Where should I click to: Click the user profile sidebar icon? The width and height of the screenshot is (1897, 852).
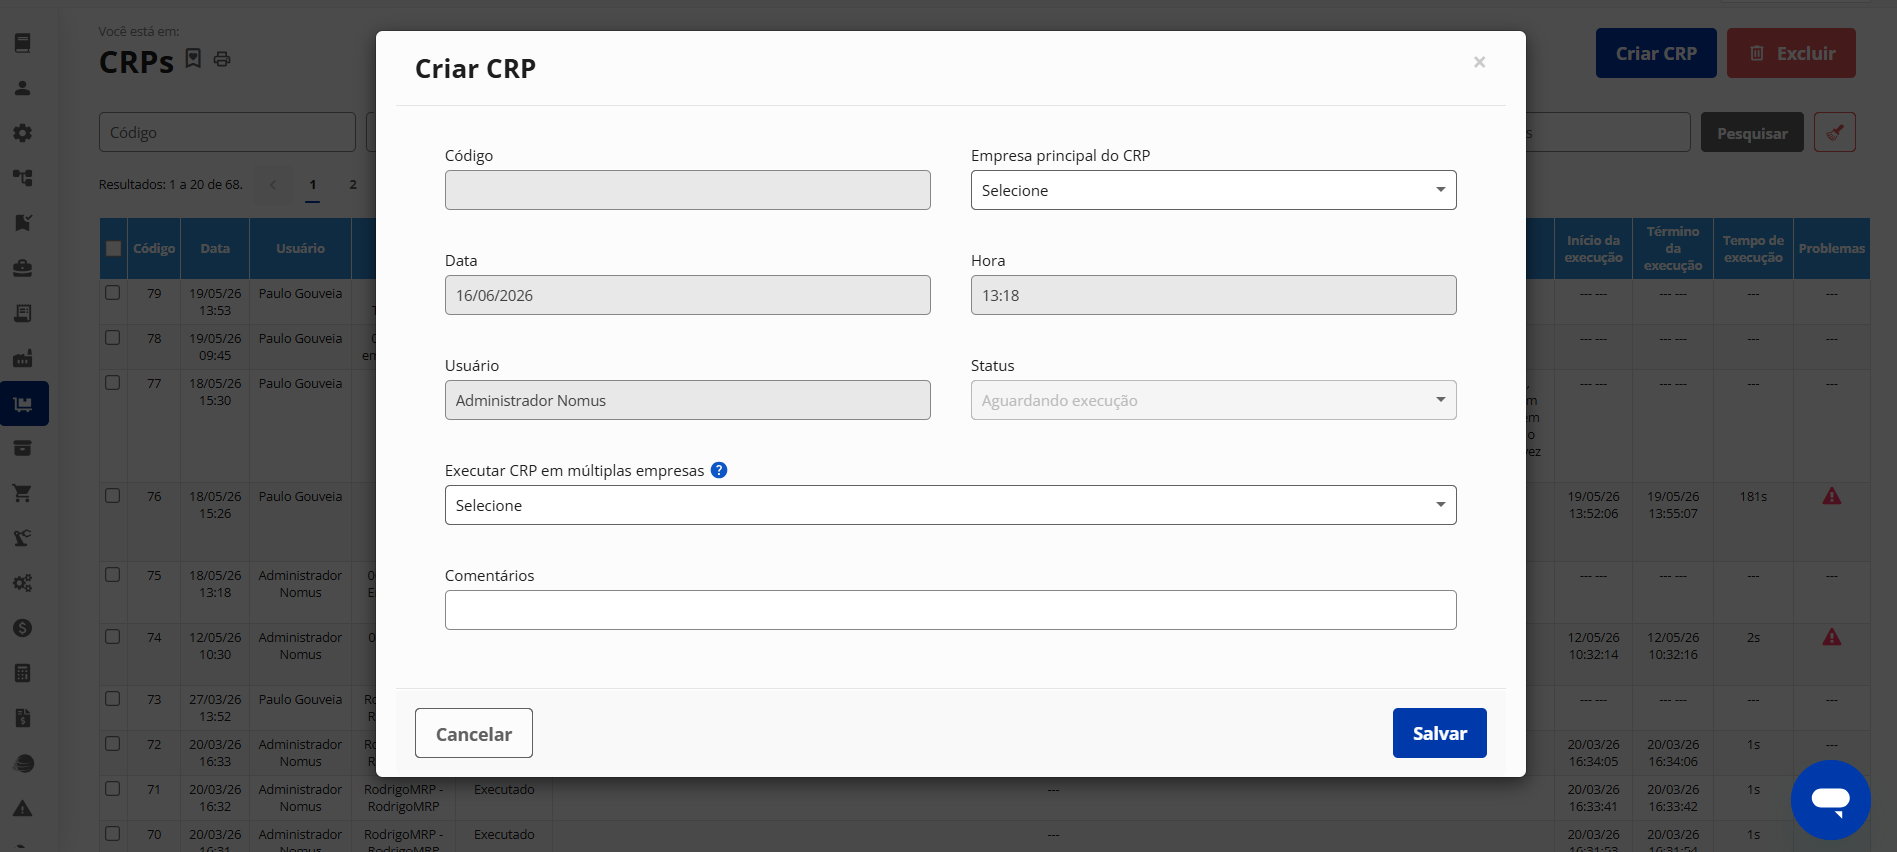pyautogui.click(x=22, y=88)
